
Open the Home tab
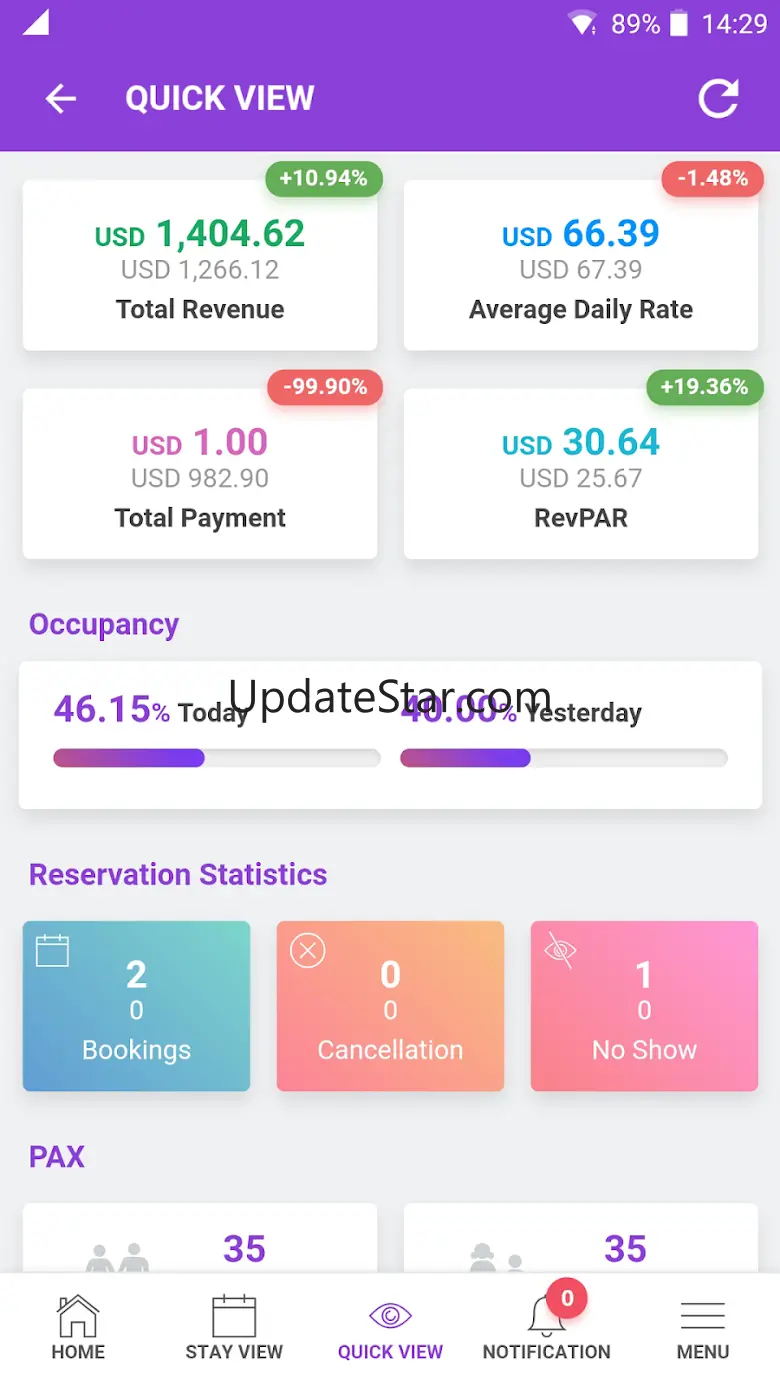(x=78, y=1328)
